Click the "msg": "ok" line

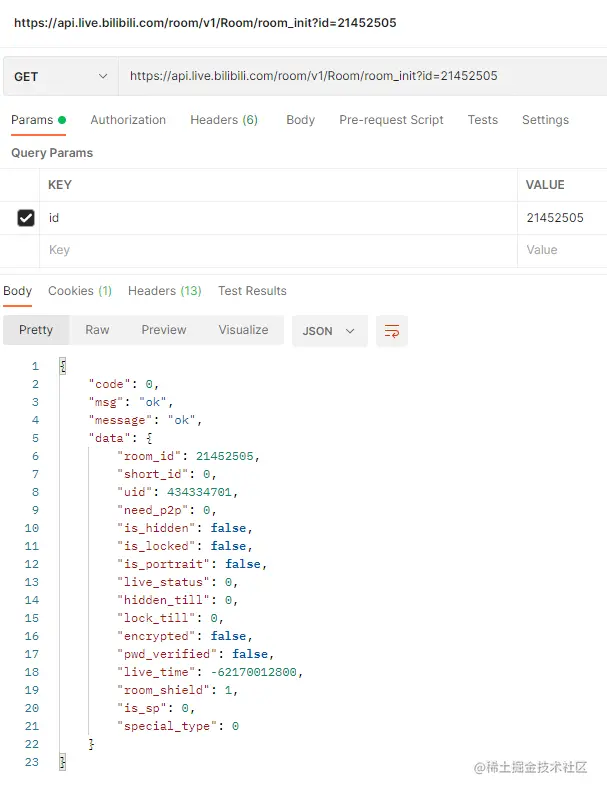pos(131,402)
